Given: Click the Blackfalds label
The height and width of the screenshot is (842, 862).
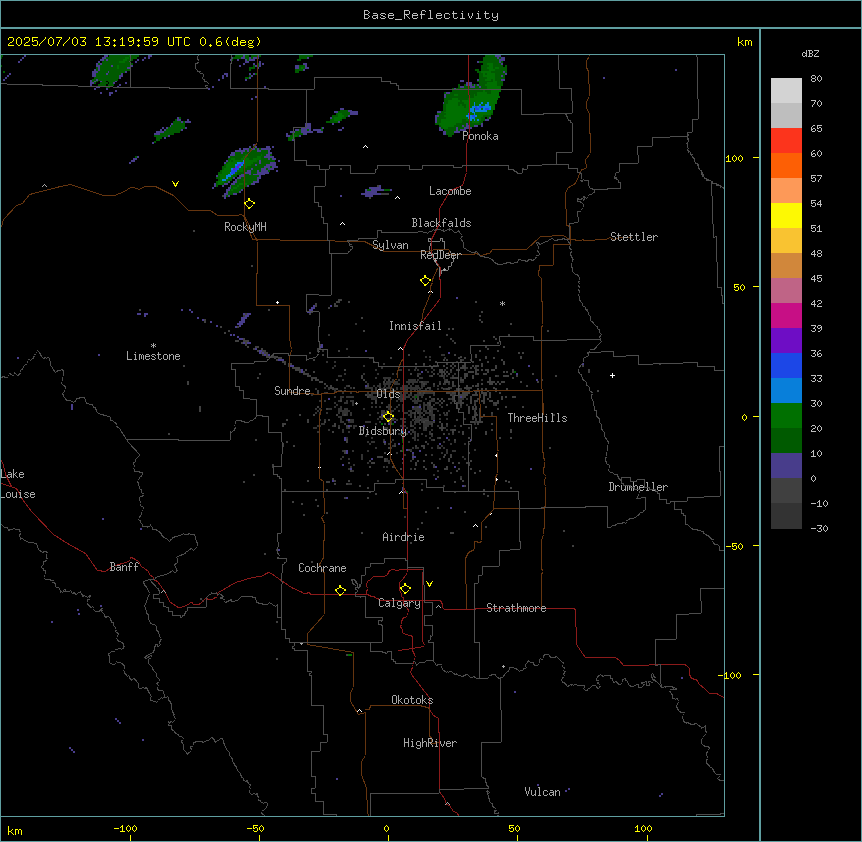Looking at the screenshot, I should (x=441, y=223).
